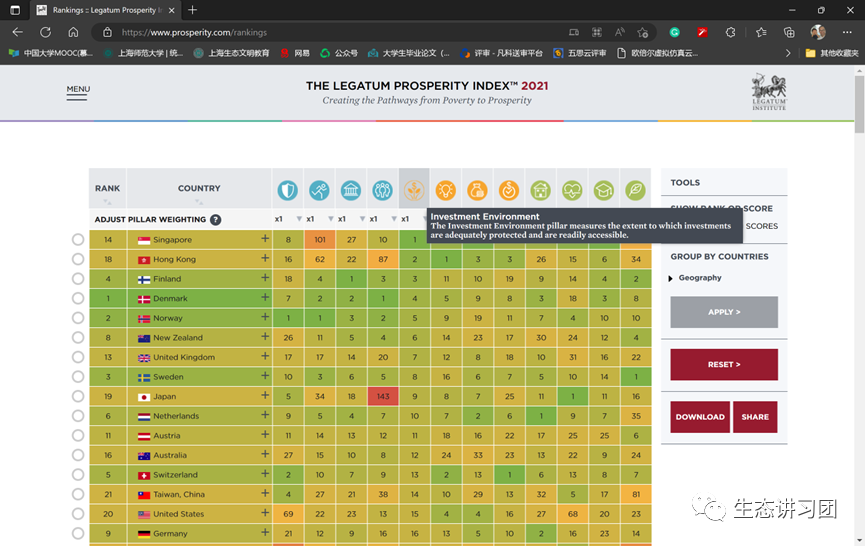Open the browser Collections icon
865x546 pixels.
point(789,33)
